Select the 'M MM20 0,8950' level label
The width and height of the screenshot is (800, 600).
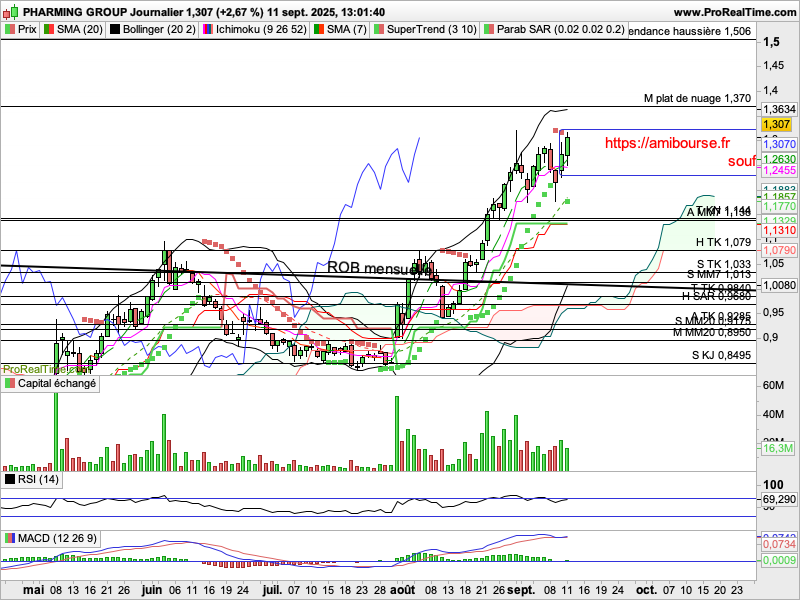click(712, 333)
